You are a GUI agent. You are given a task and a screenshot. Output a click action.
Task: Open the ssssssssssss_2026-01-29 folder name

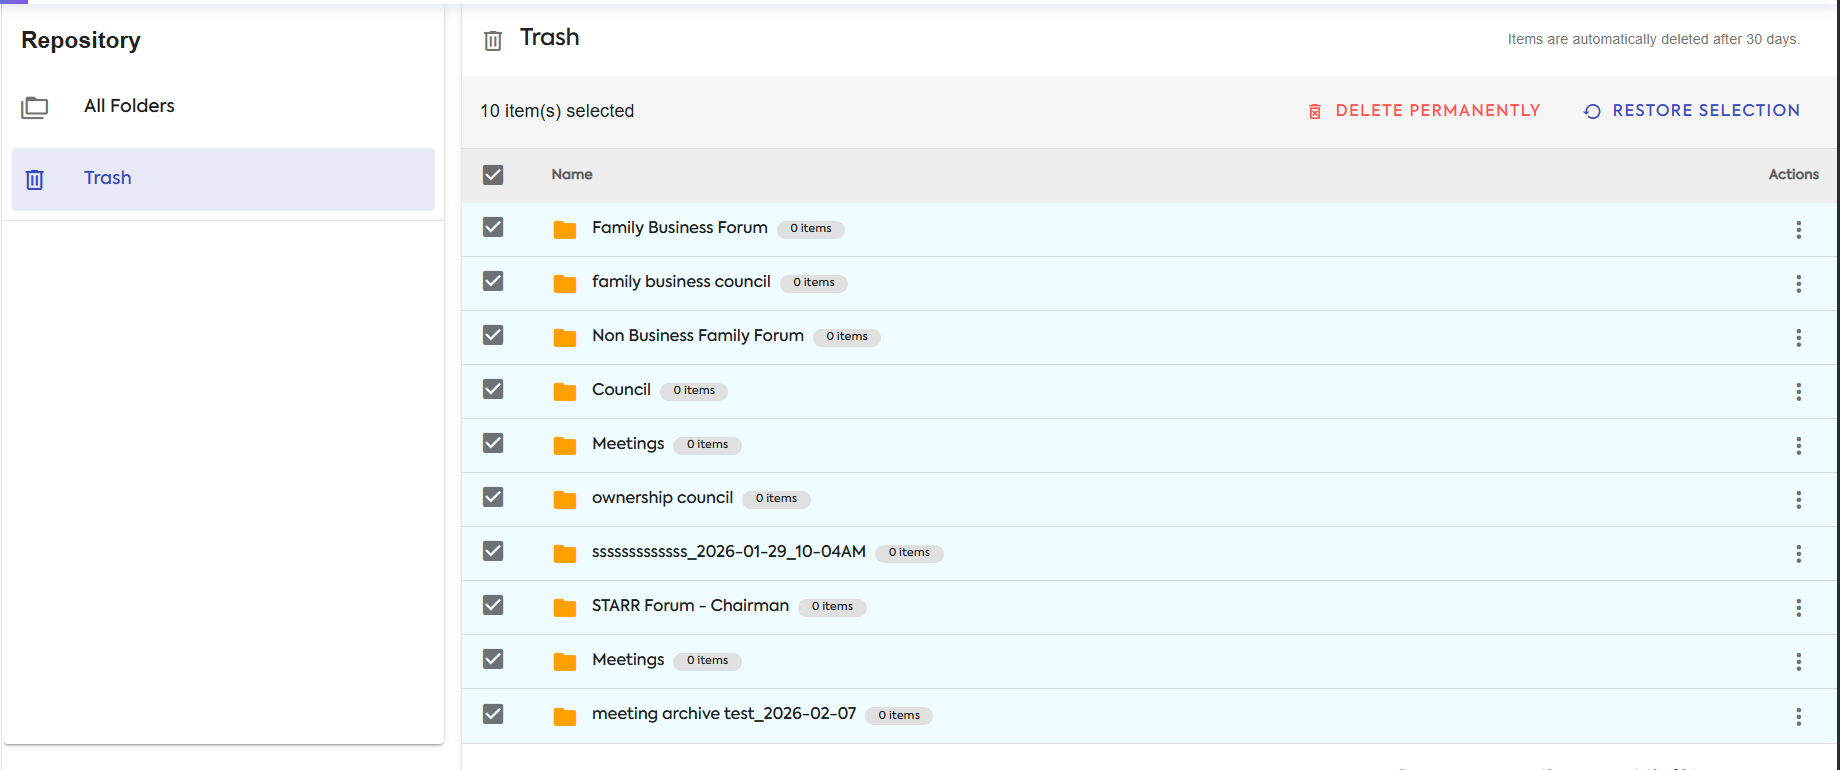tap(729, 551)
